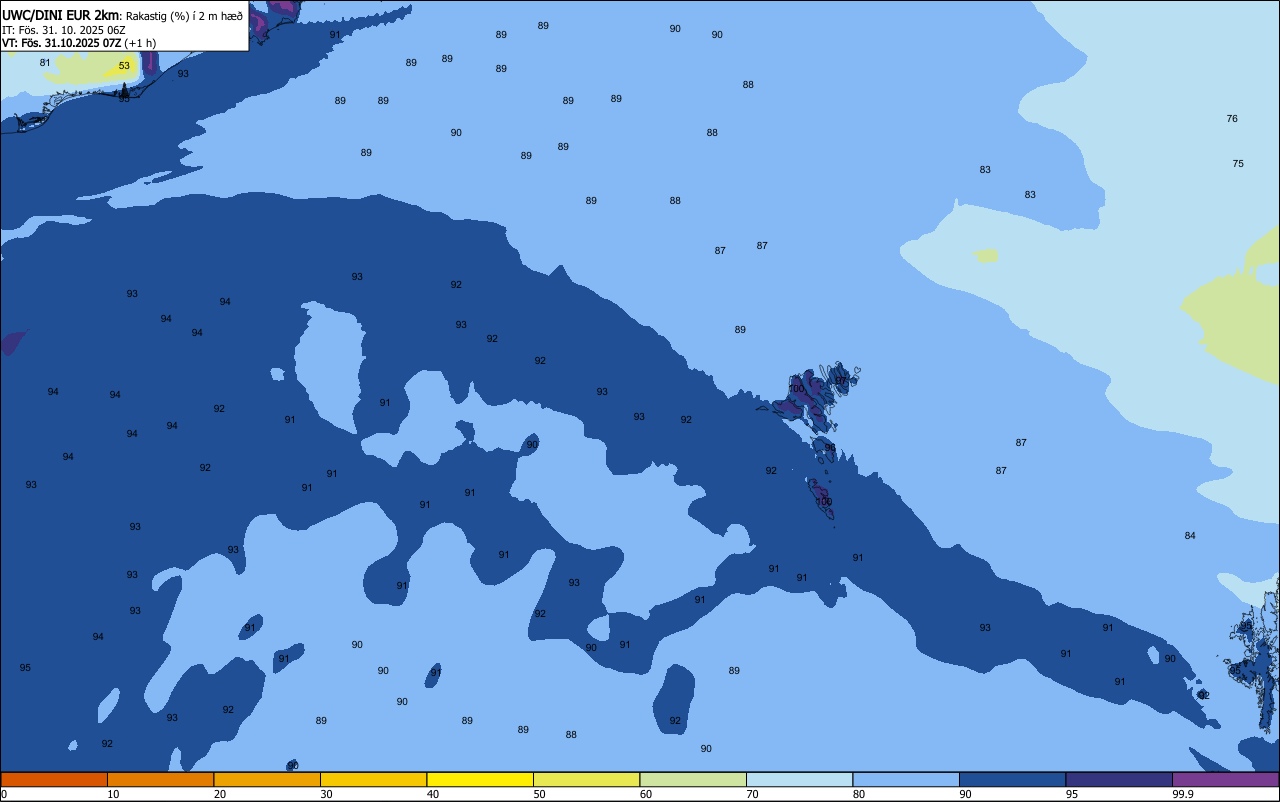Image resolution: width=1280 pixels, height=802 pixels.
Task: Click the 20–30 amber legend swatch
Action: pos(267,779)
